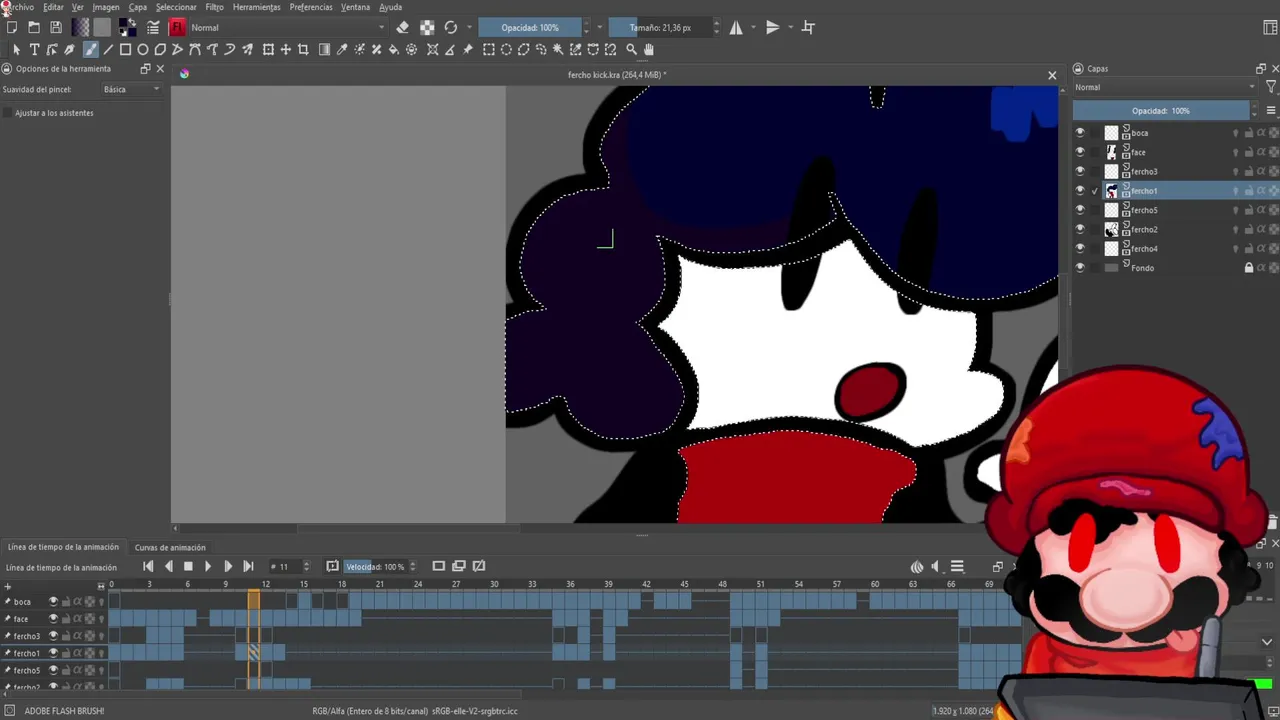Select the text tool
The height and width of the screenshot is (720, 1280).
34,49
